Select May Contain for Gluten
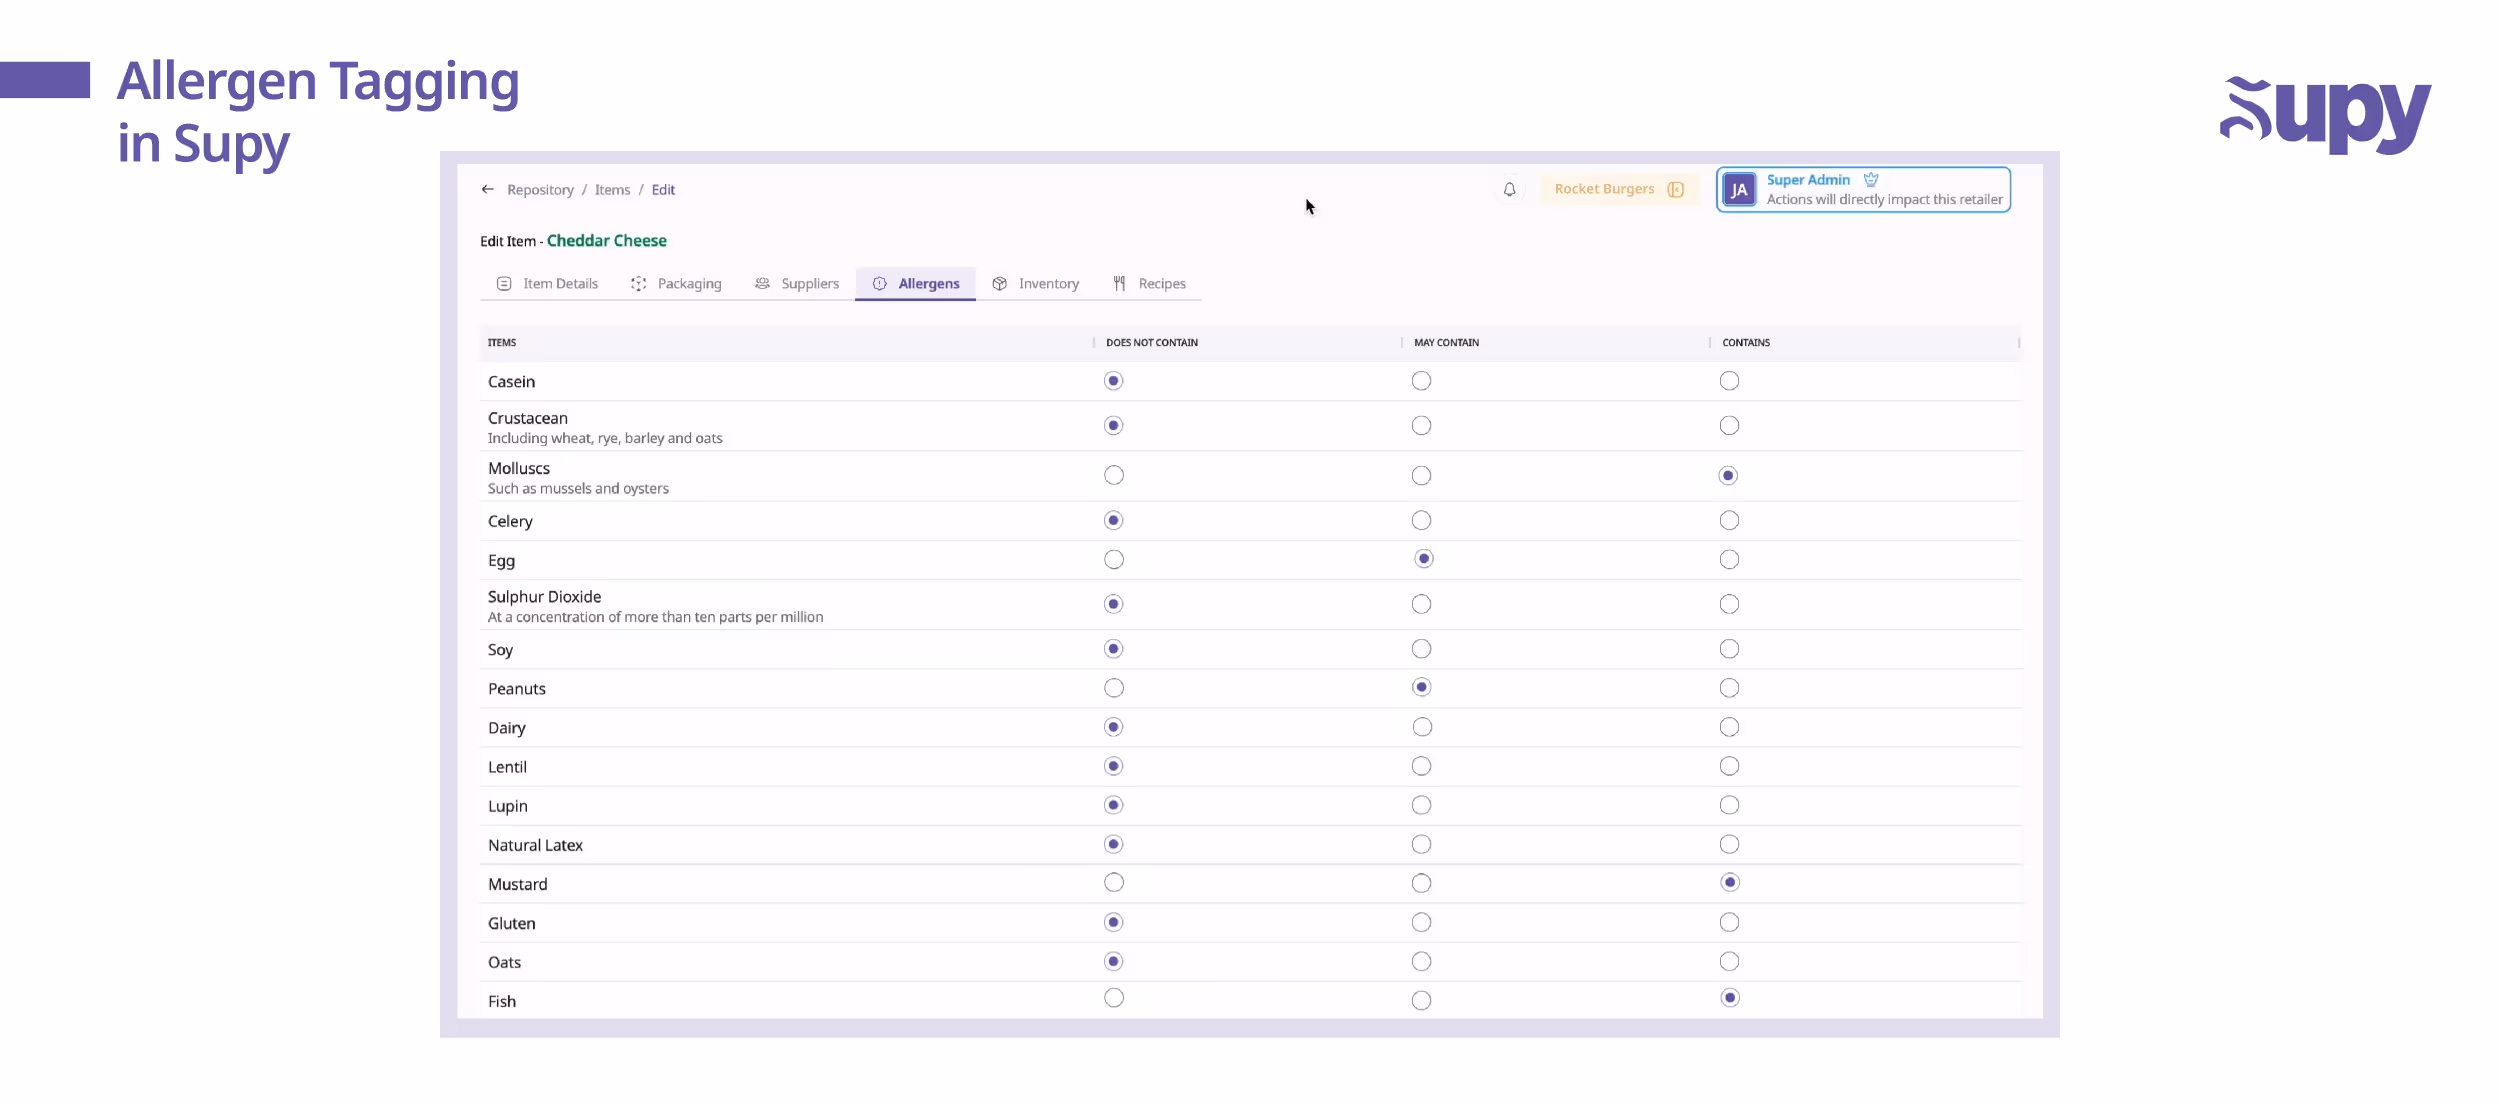The width and height of the screenshot is (2500, 1104). pos(1421,922)
